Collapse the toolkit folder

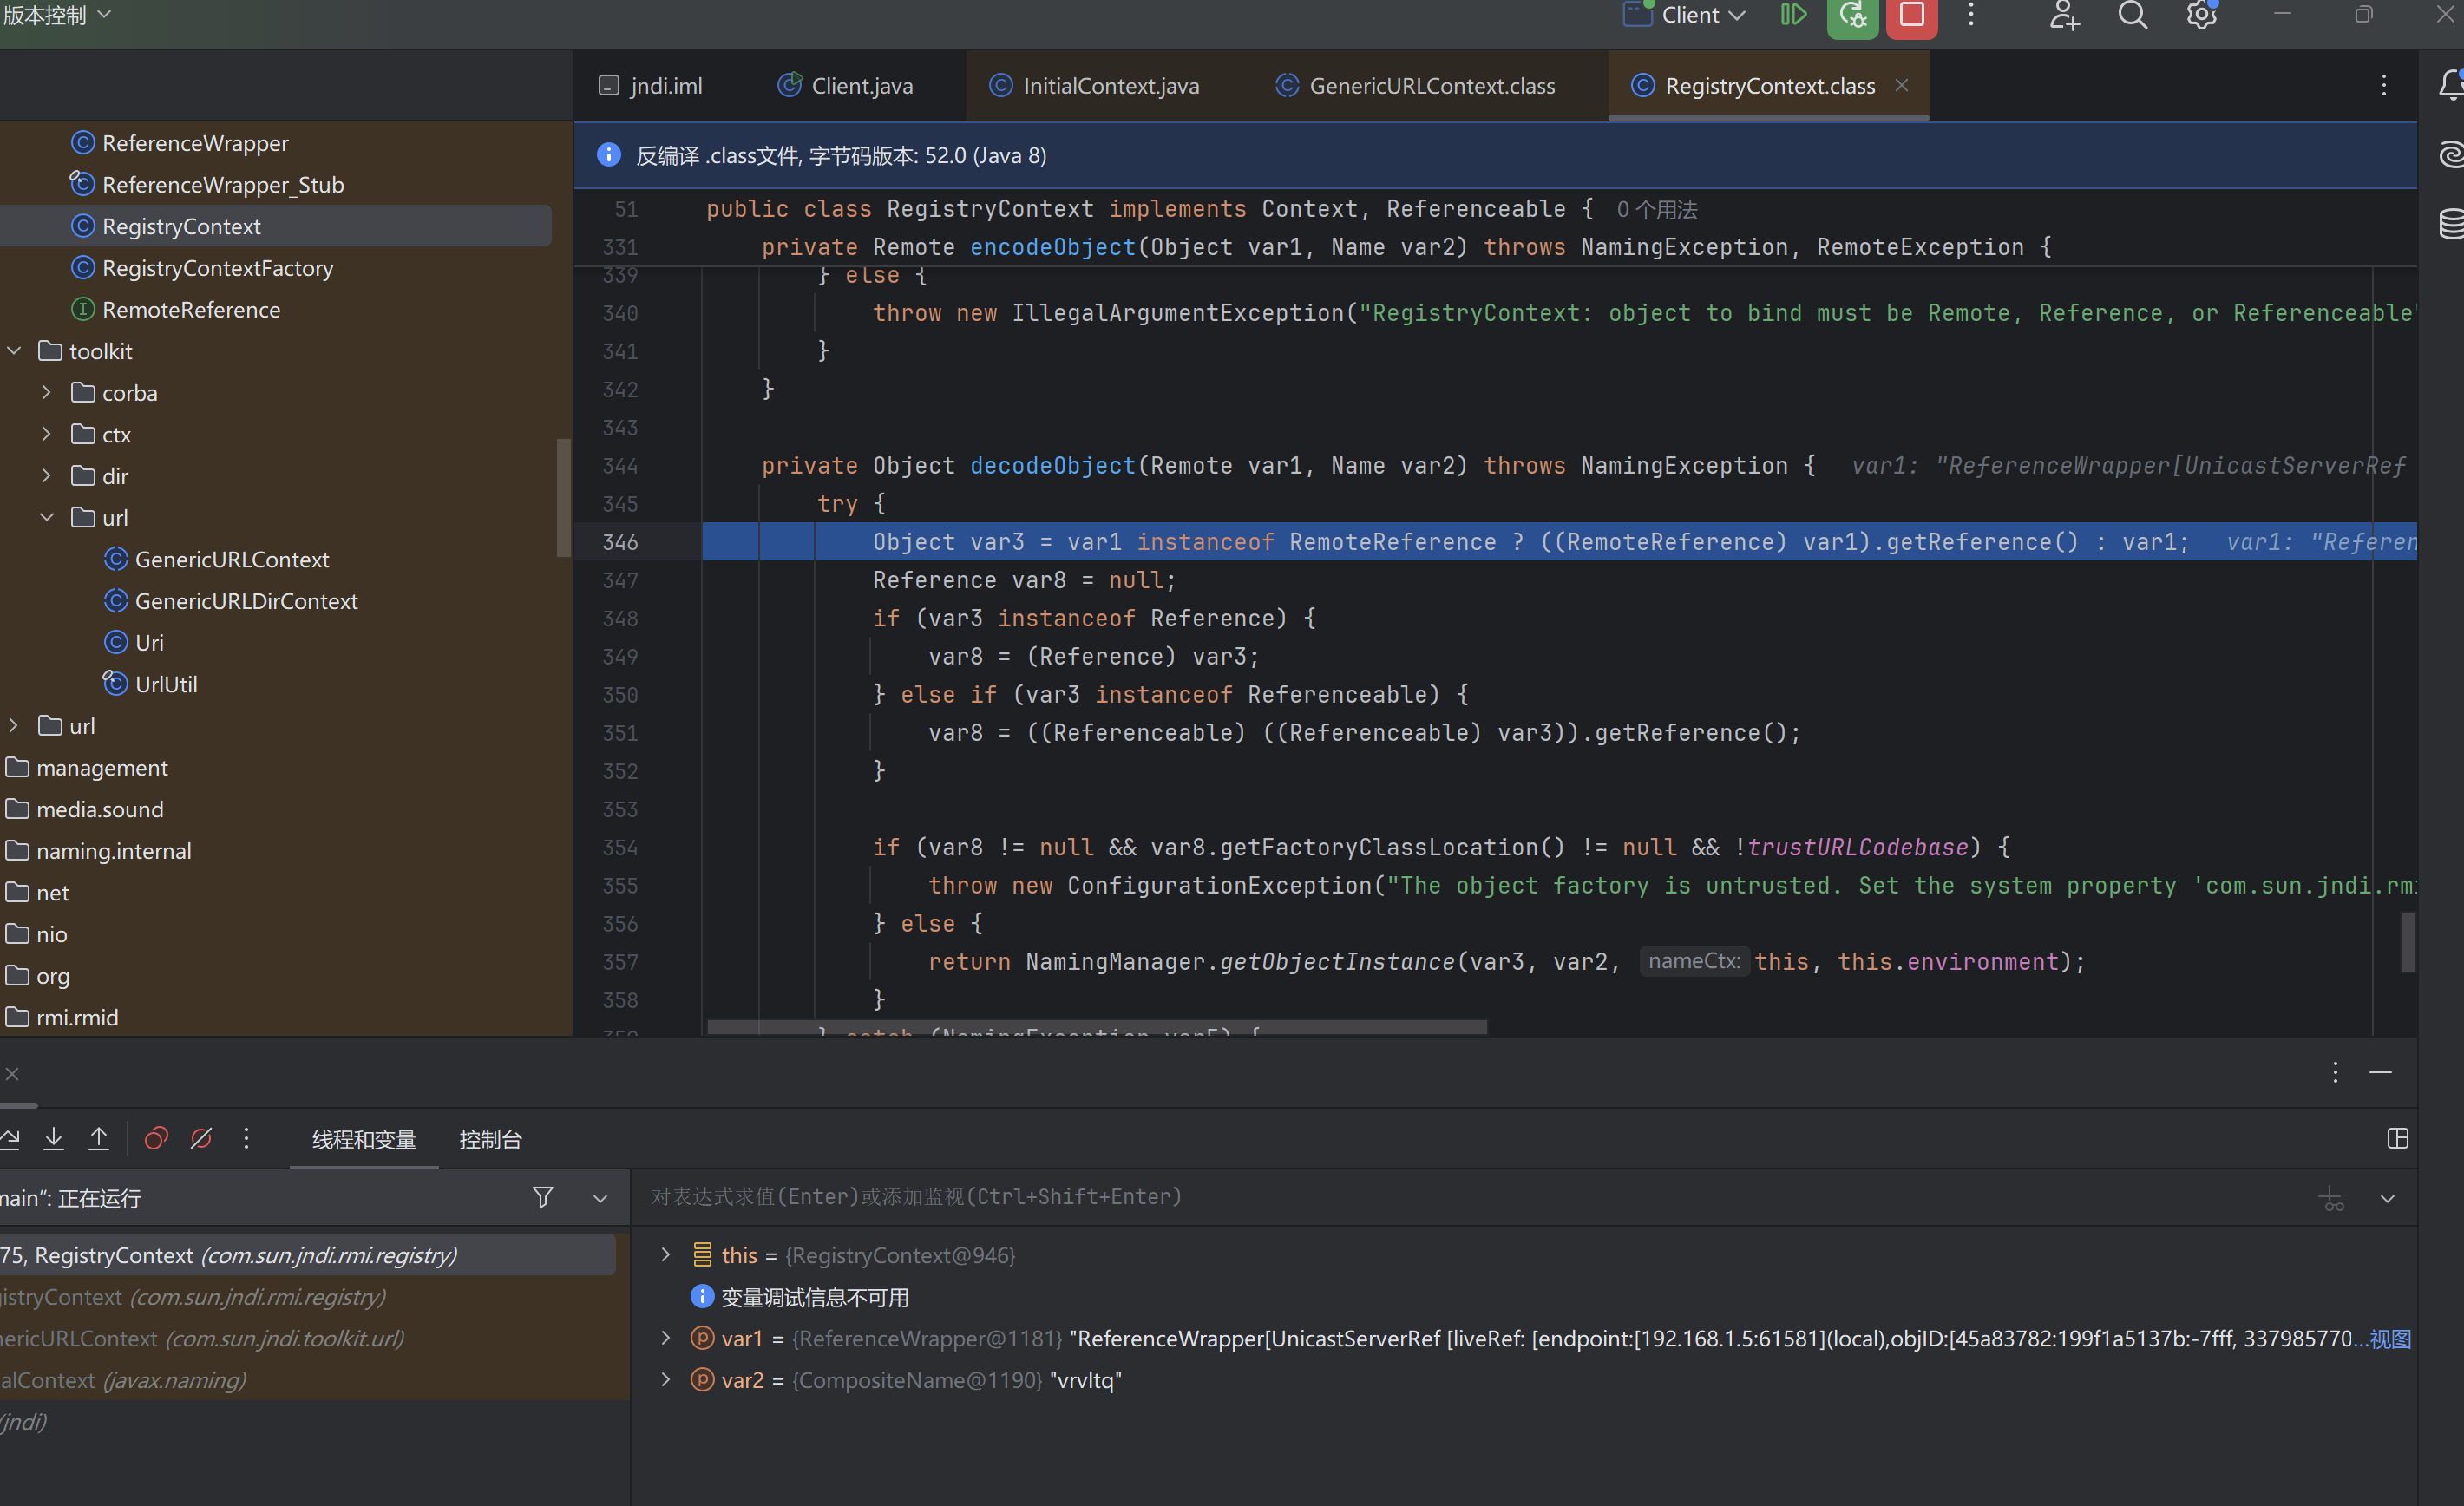click(x=14, y=351)
